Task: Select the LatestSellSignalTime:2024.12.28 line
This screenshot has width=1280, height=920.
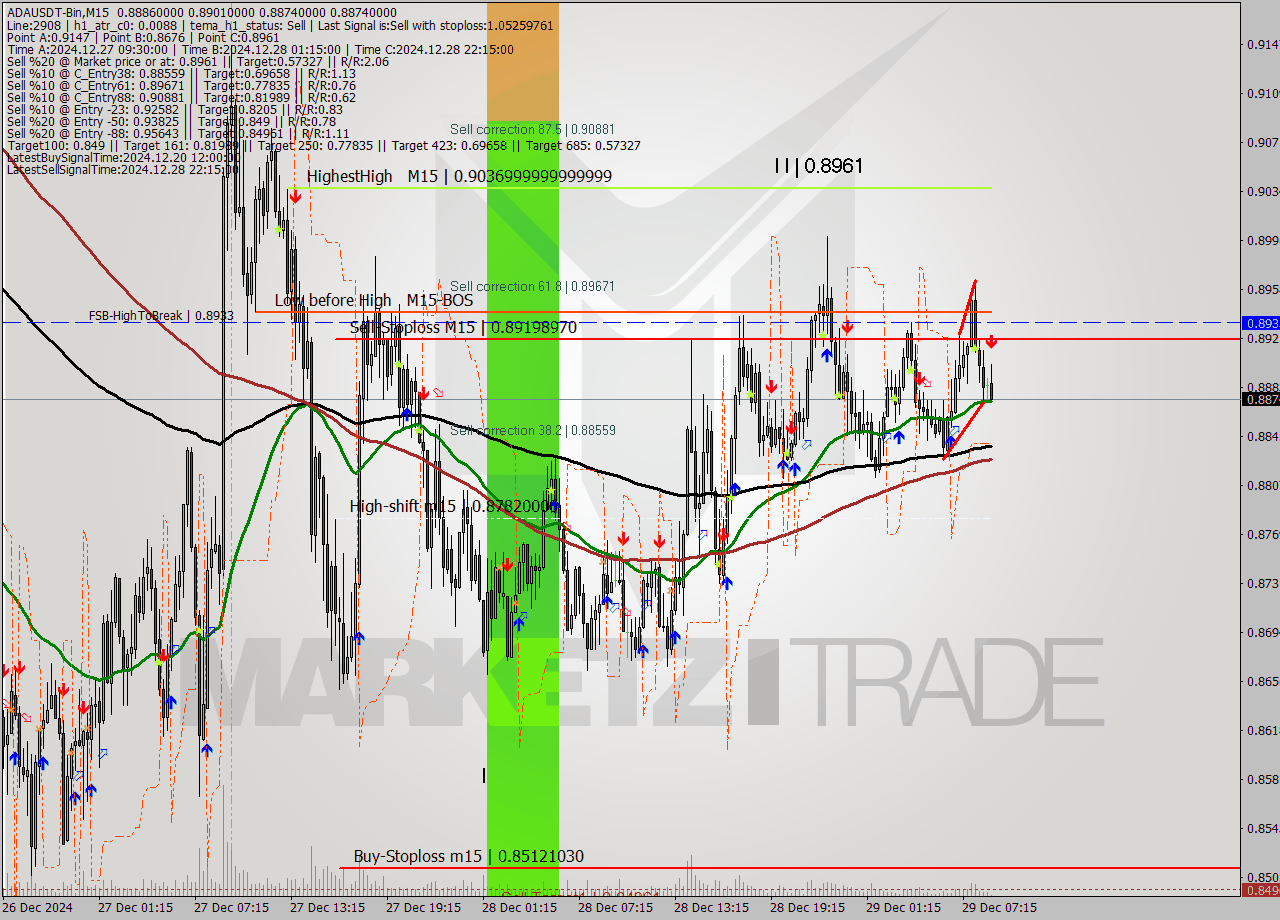Action: [122, 170]
